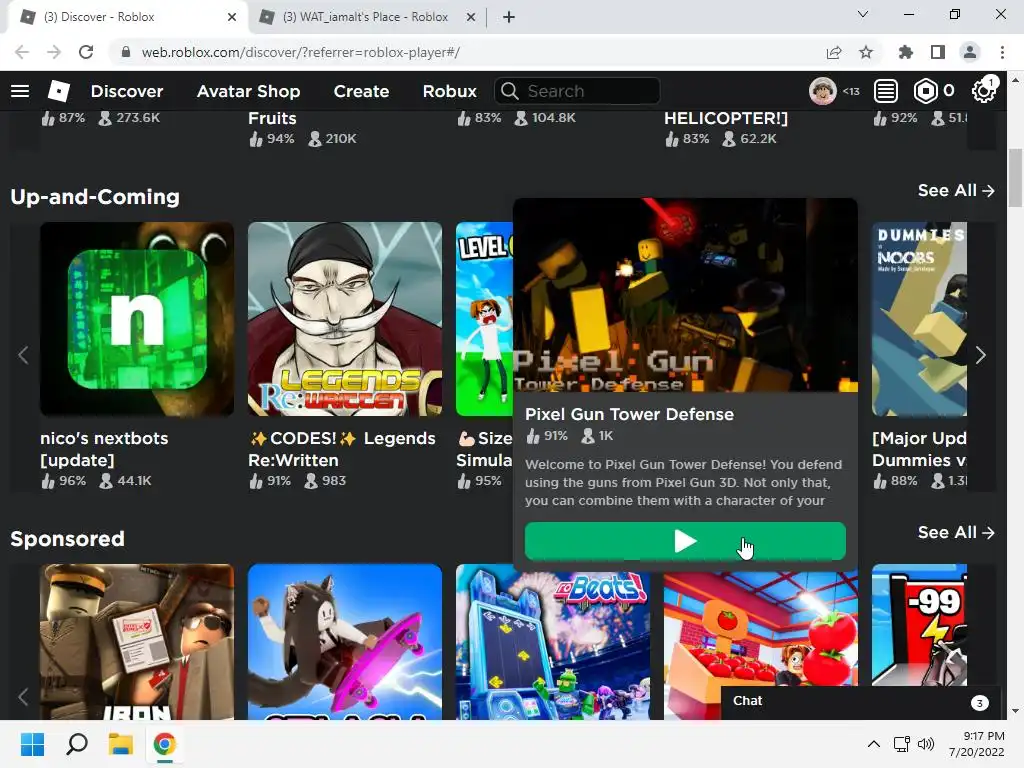The image size is (1024, 768).
Task: Open nico's nextbots game thumbnail
Action: click(137, 319)
